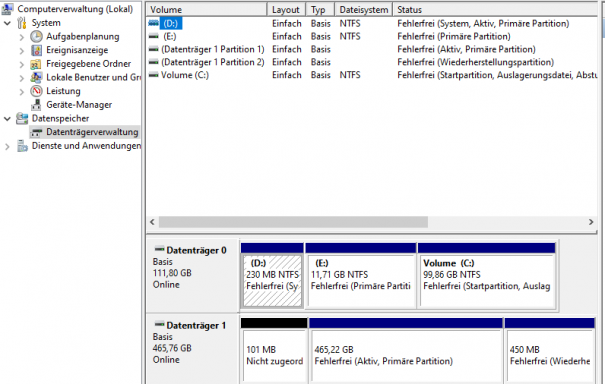Click the 465,76 GB size text

pyautogui.click(x=172, y=348)
